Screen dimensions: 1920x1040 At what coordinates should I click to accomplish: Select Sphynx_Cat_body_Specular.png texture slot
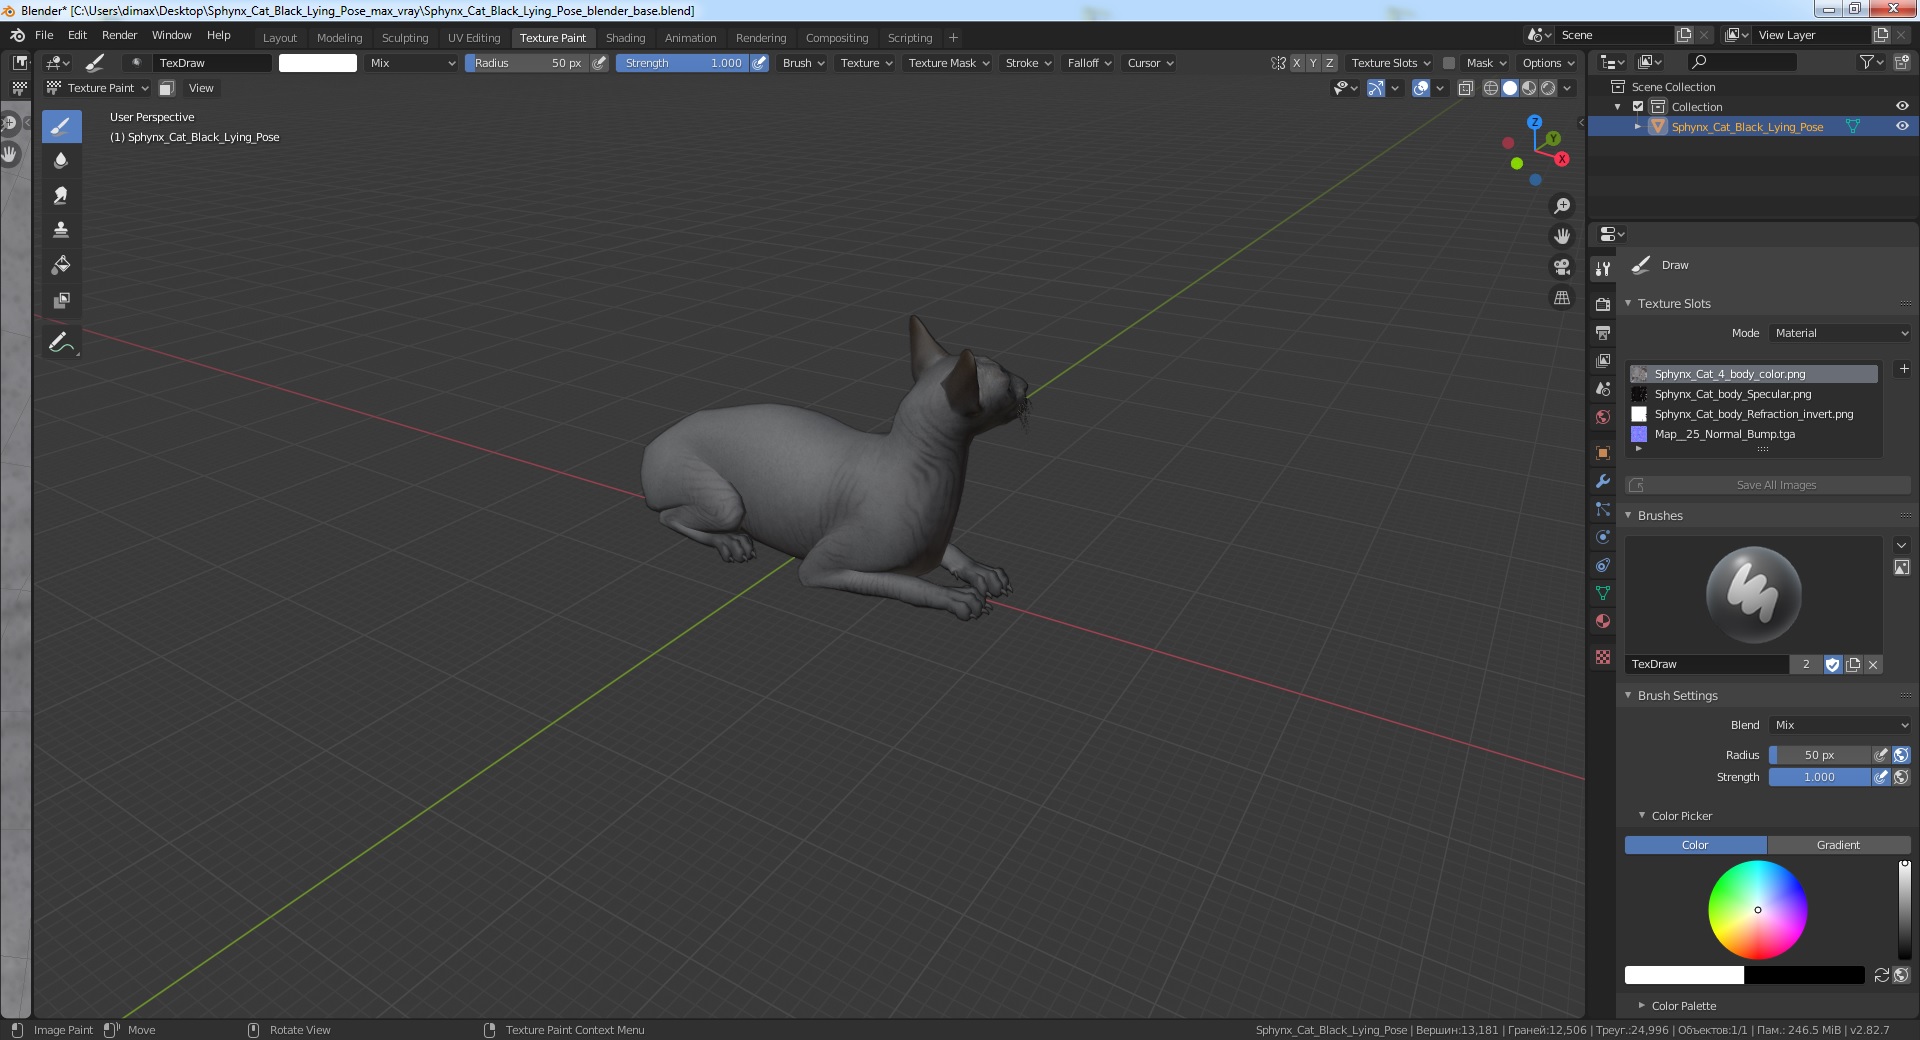[1754, 394]
